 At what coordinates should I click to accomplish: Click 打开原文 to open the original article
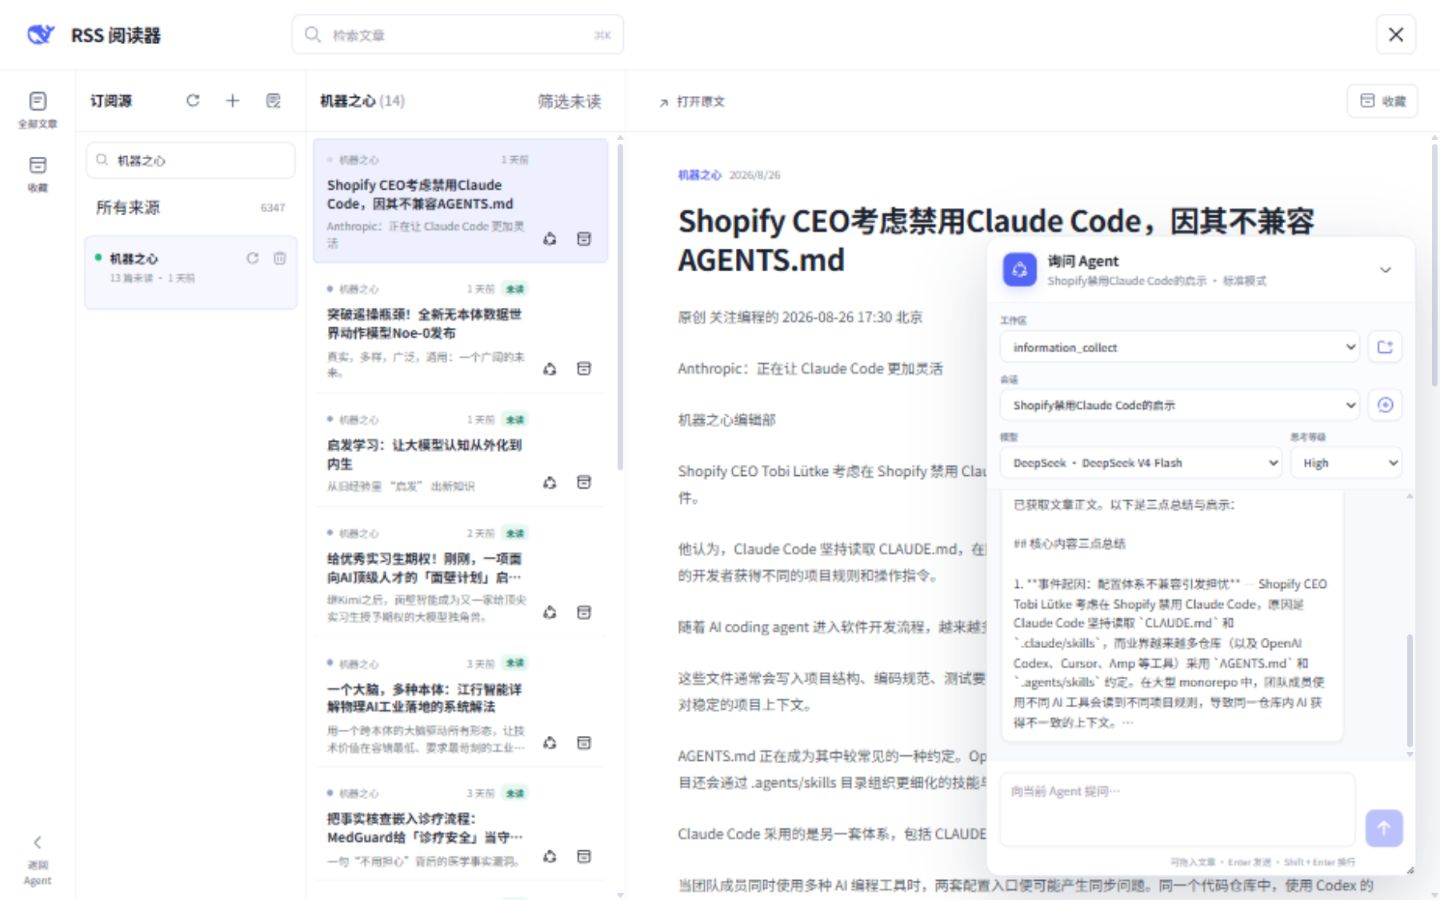click(x=692, y=102)
